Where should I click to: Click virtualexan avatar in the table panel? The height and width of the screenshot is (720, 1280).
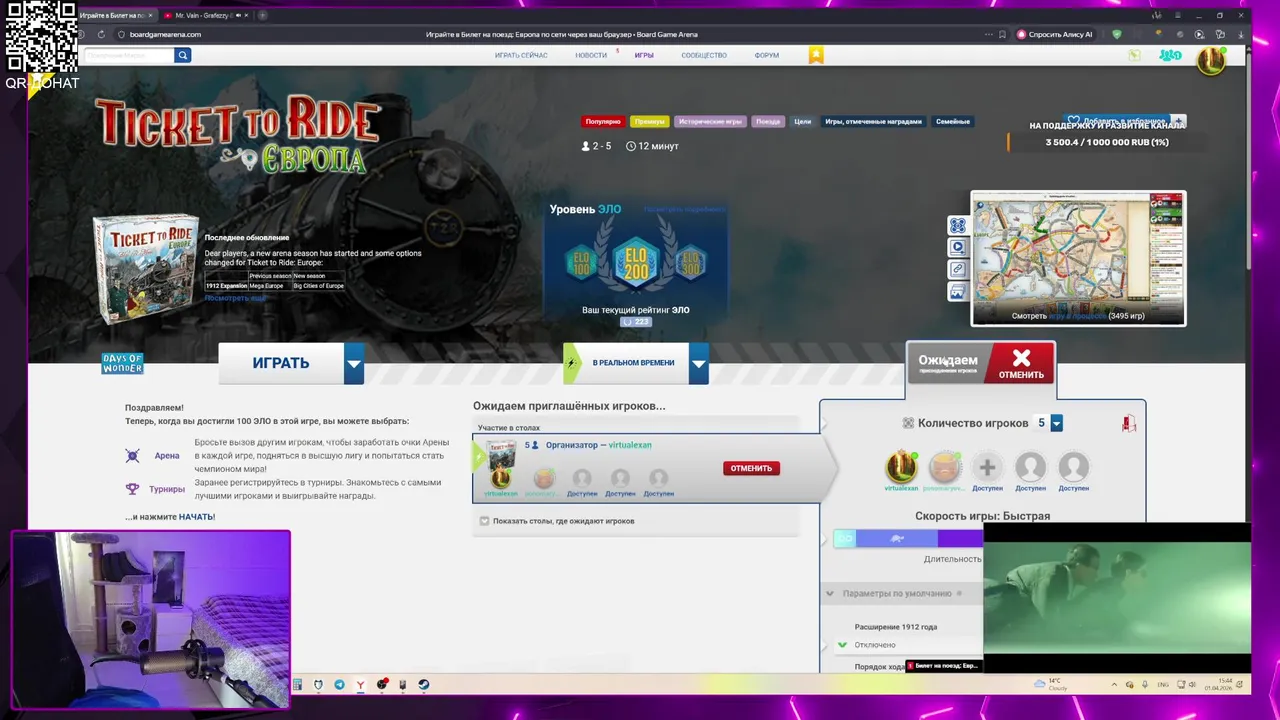click(901, 467)
